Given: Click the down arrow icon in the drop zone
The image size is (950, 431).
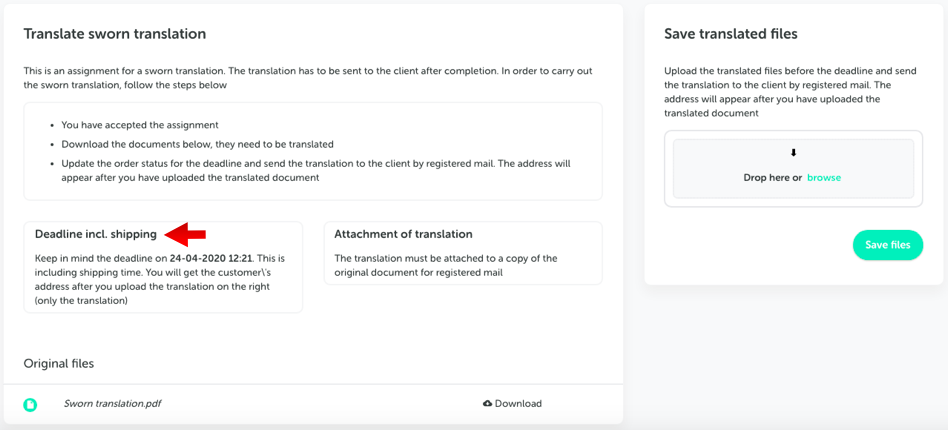Looking at the screenshot, I should tap(794, 153).
